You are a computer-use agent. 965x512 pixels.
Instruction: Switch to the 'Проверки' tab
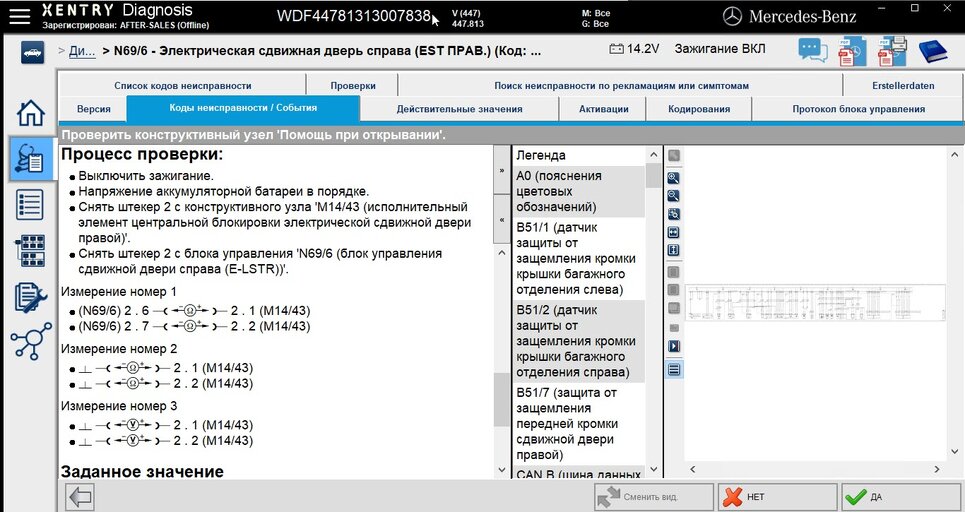[353, 86]
